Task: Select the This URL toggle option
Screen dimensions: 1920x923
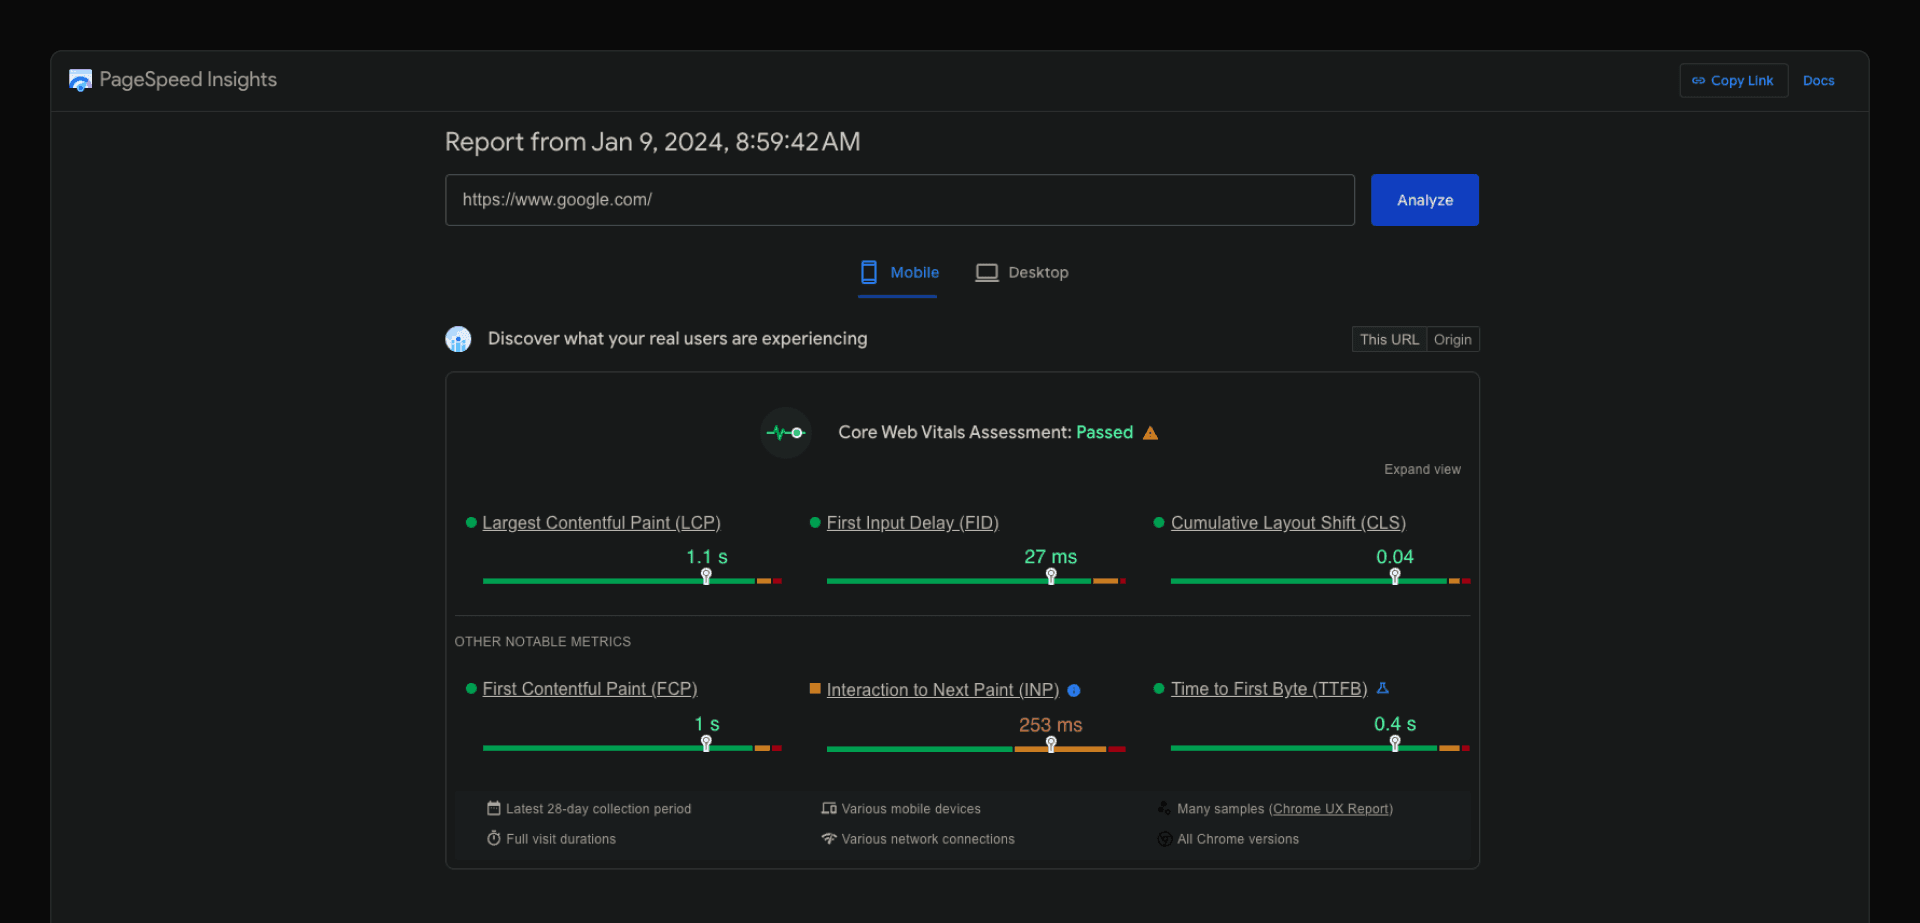Action: click(x=1388, y=339)
